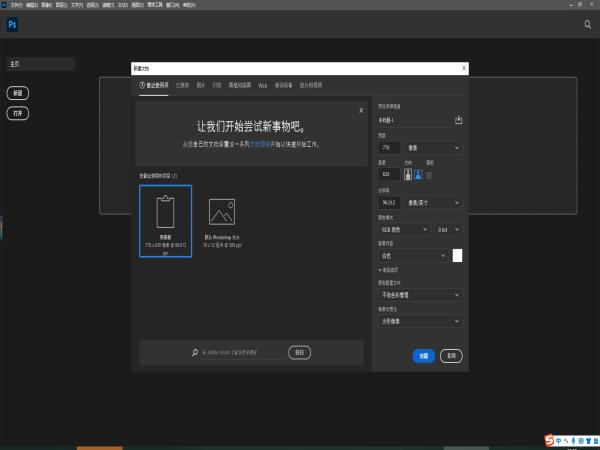Open the width units dropdown
Screen dimensions: 600x450
click(434, 147)
